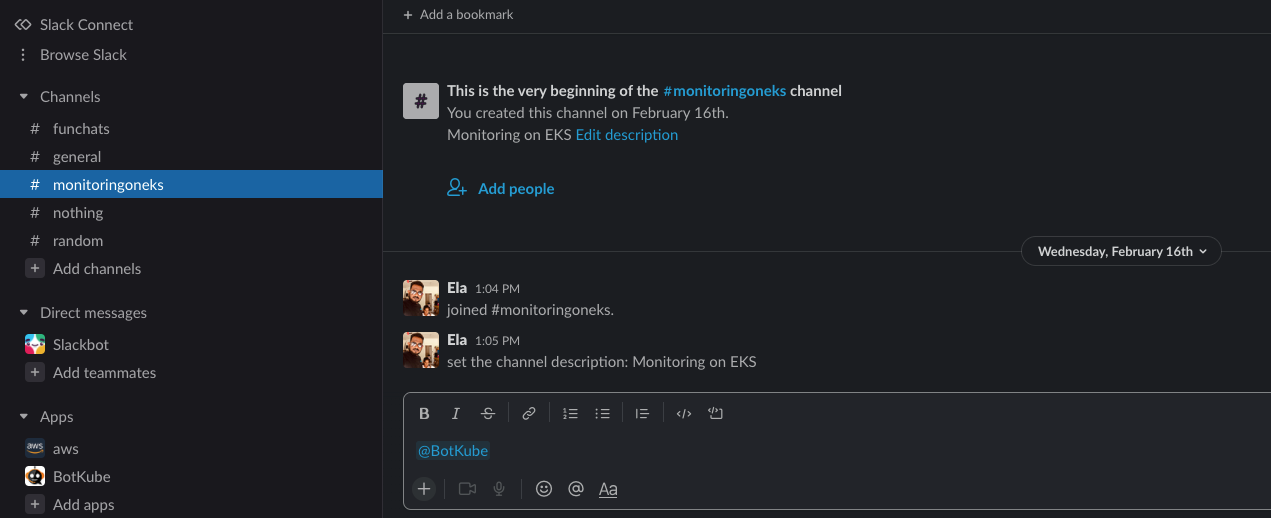
Task: Start an ordered list in composer
Action: click(x=570, y=413)
